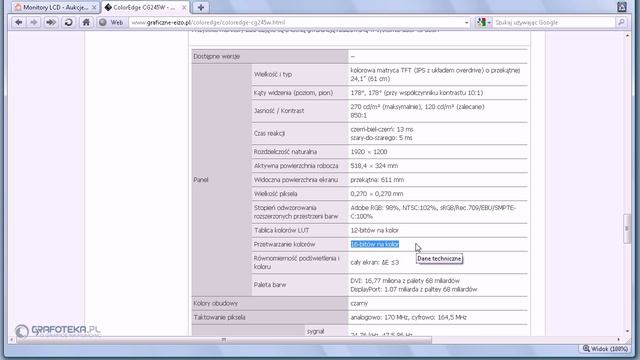Click the 'Rozdzielczość naturalna' label
640x360 pixels.
[x=285, y=151]
